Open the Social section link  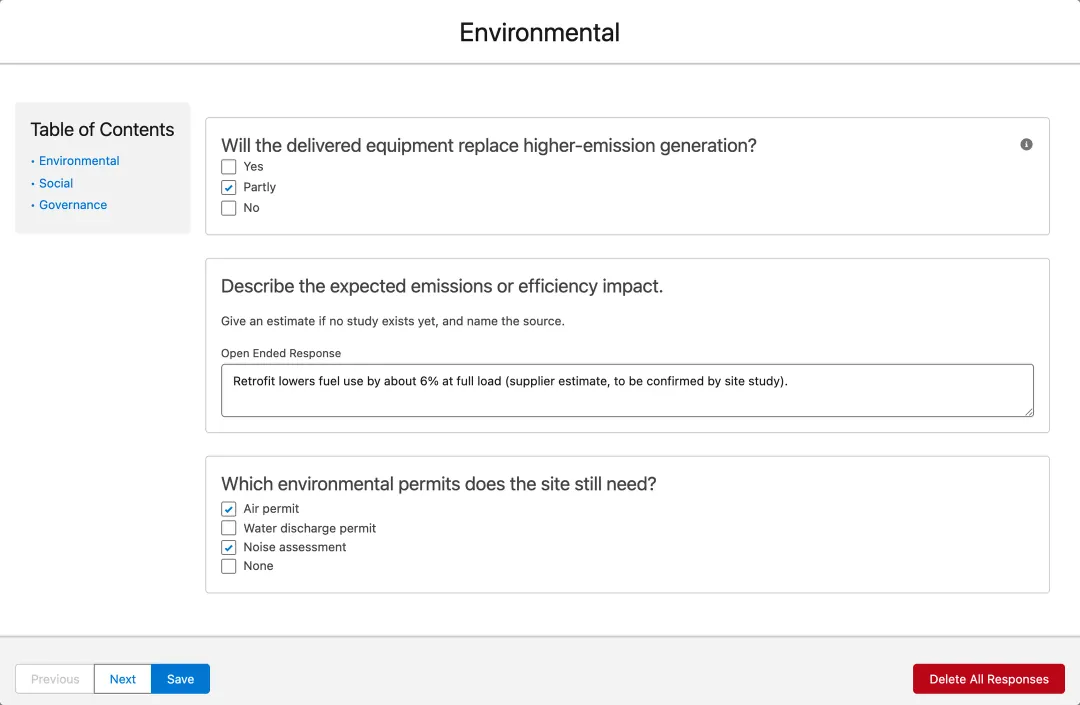pos(56,183)
